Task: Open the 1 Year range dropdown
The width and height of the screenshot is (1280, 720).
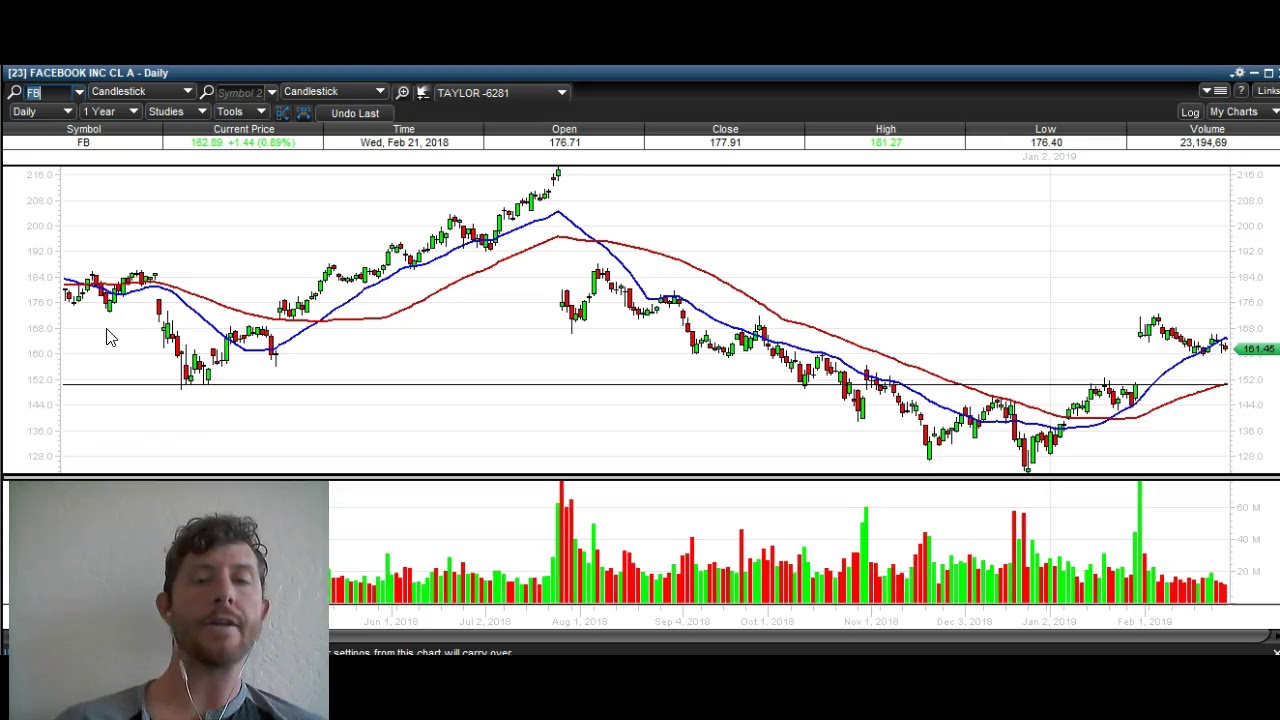Action: [x=110, y=112]
